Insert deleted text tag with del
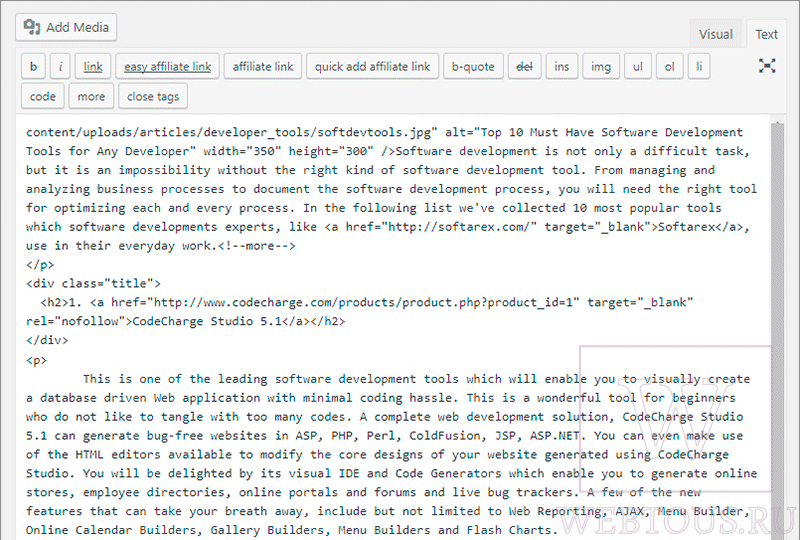The width and height of the screenshot is (800, 540). (x=524, y=66)
